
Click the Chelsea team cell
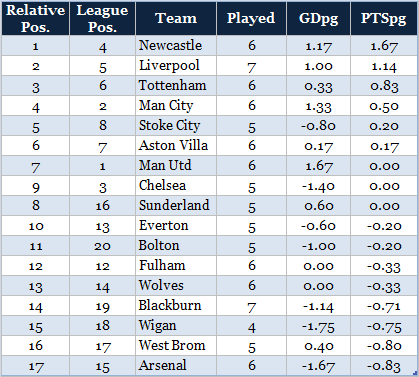click(x=176, y=186)
